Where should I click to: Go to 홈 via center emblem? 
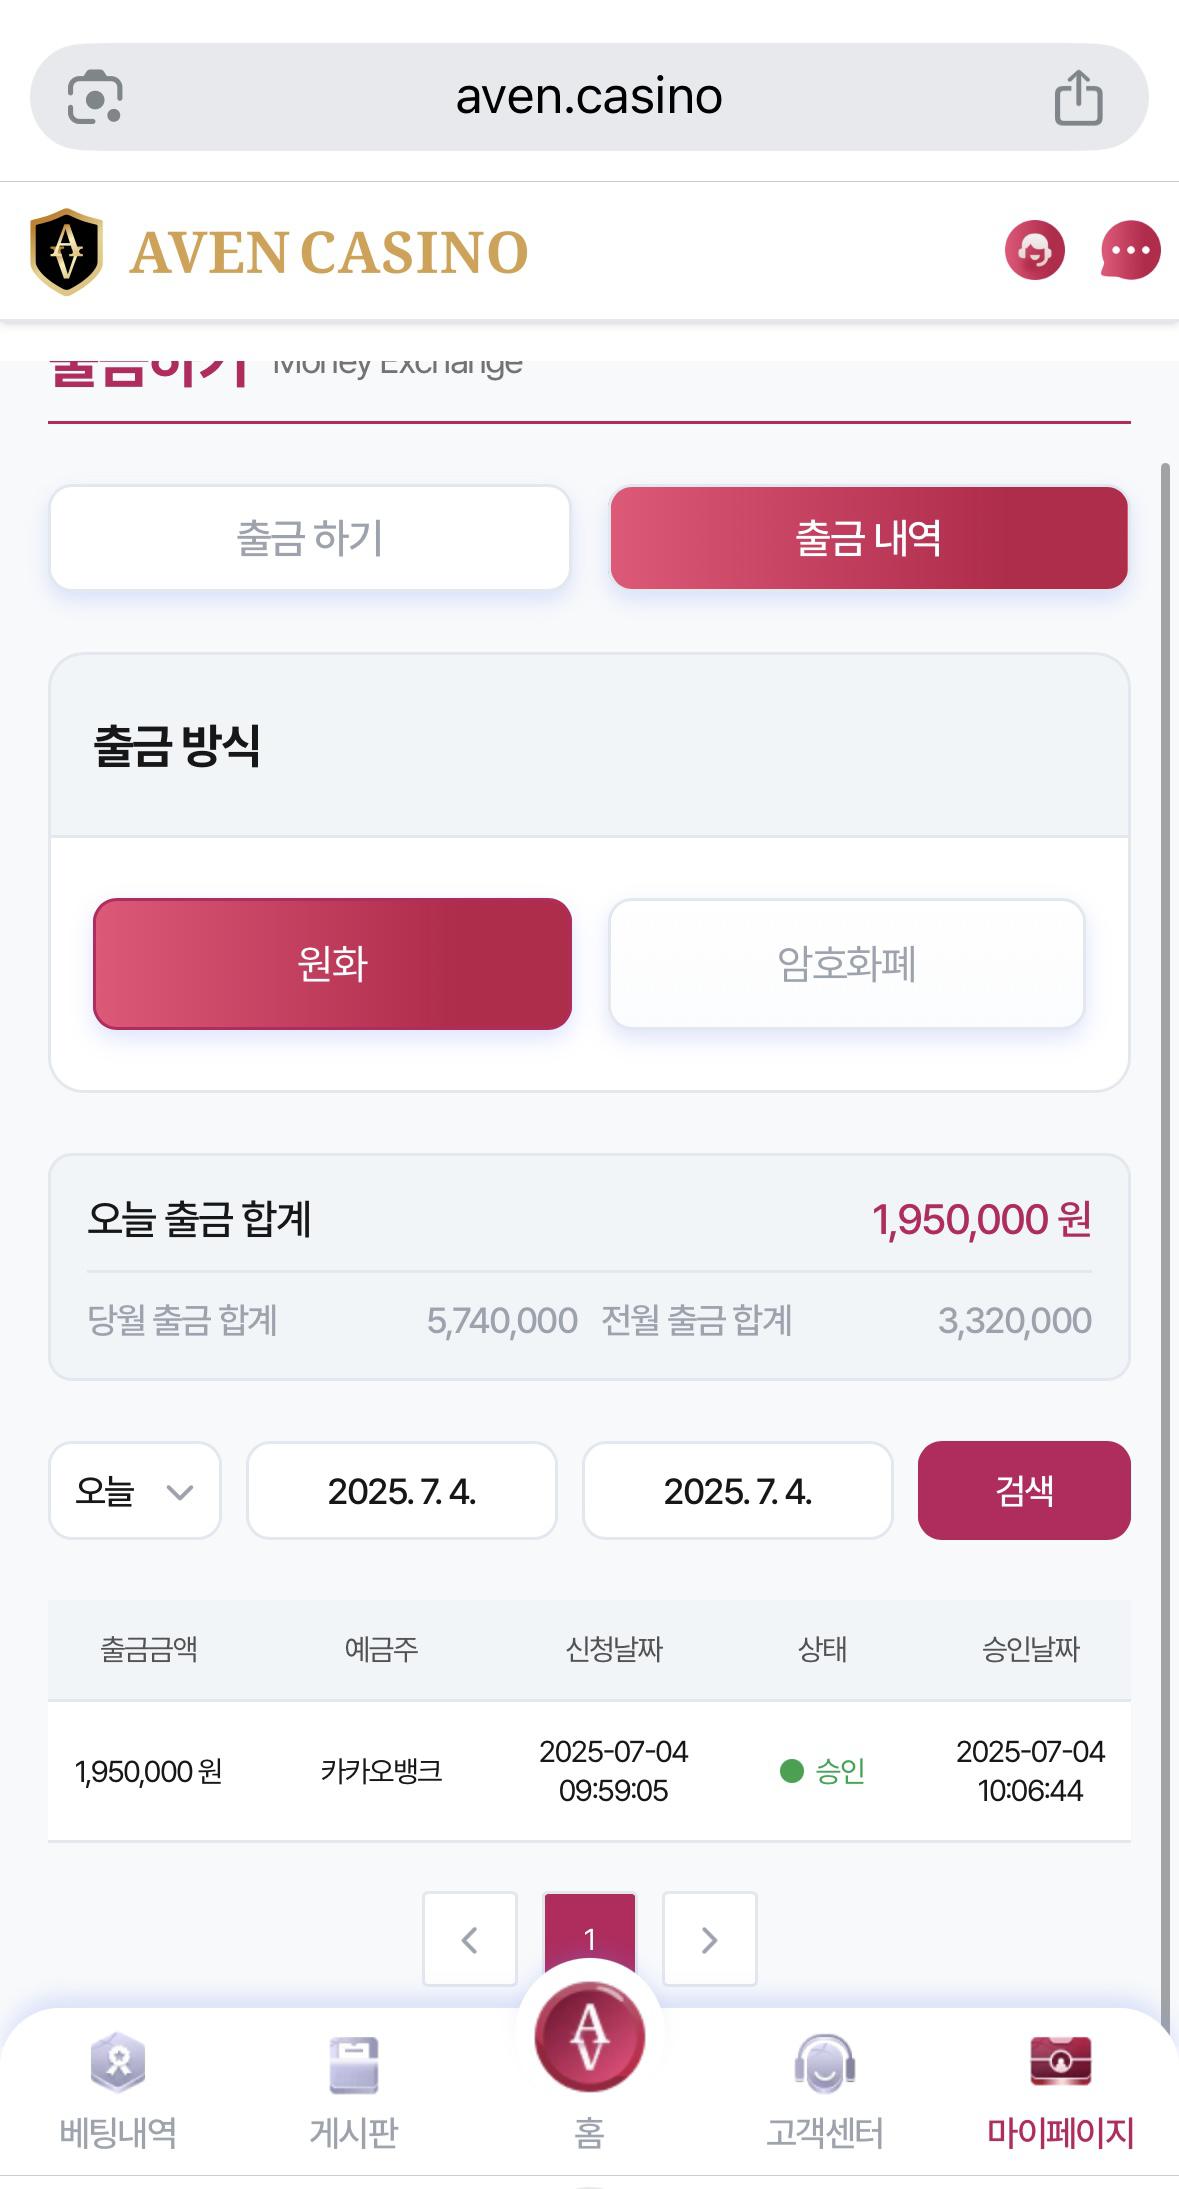point(589,2037)
